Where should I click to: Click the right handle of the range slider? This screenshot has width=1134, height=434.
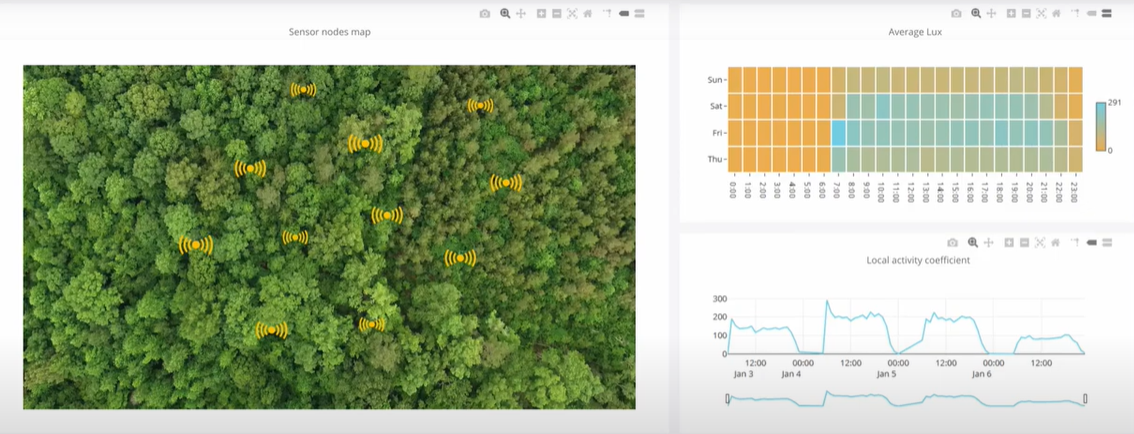[1085, 399]
